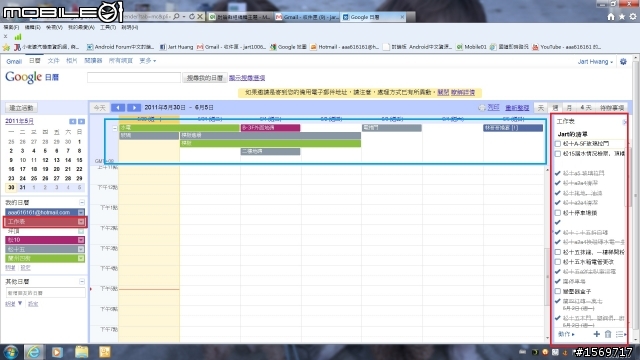The image size is (640, 360).
Task: Show previous month in mini calendar
Action: [x=73, y=121]
